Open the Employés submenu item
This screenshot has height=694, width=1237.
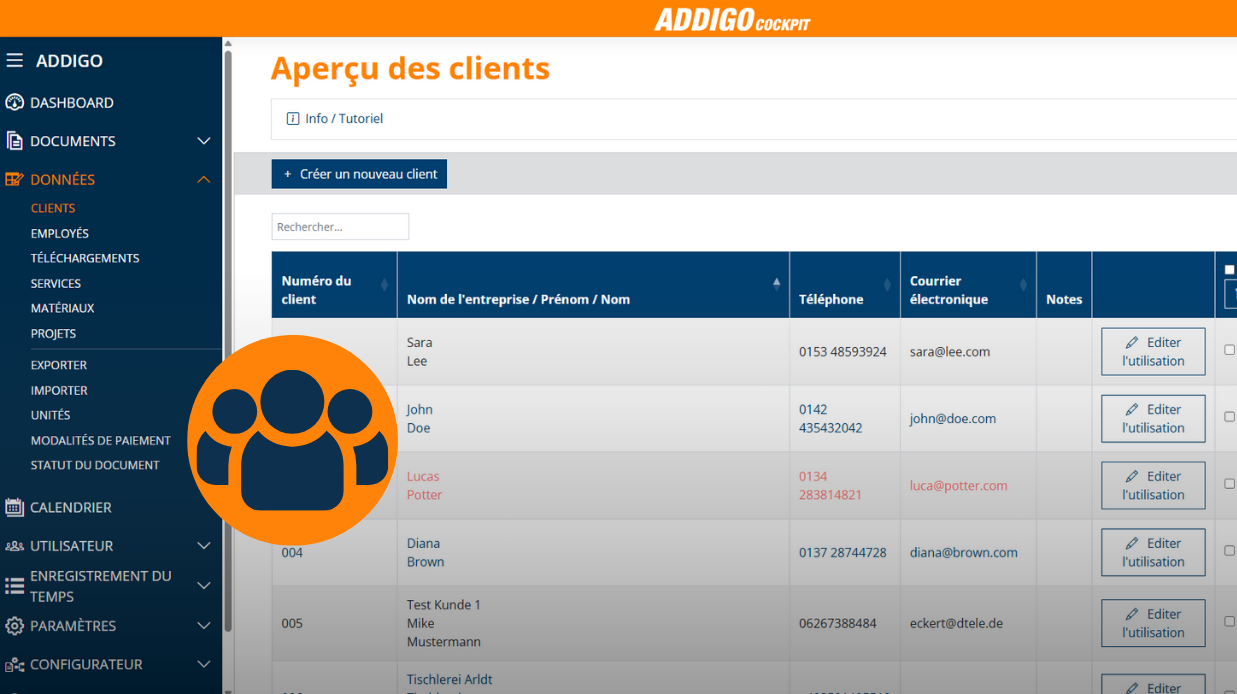[60, 233]
